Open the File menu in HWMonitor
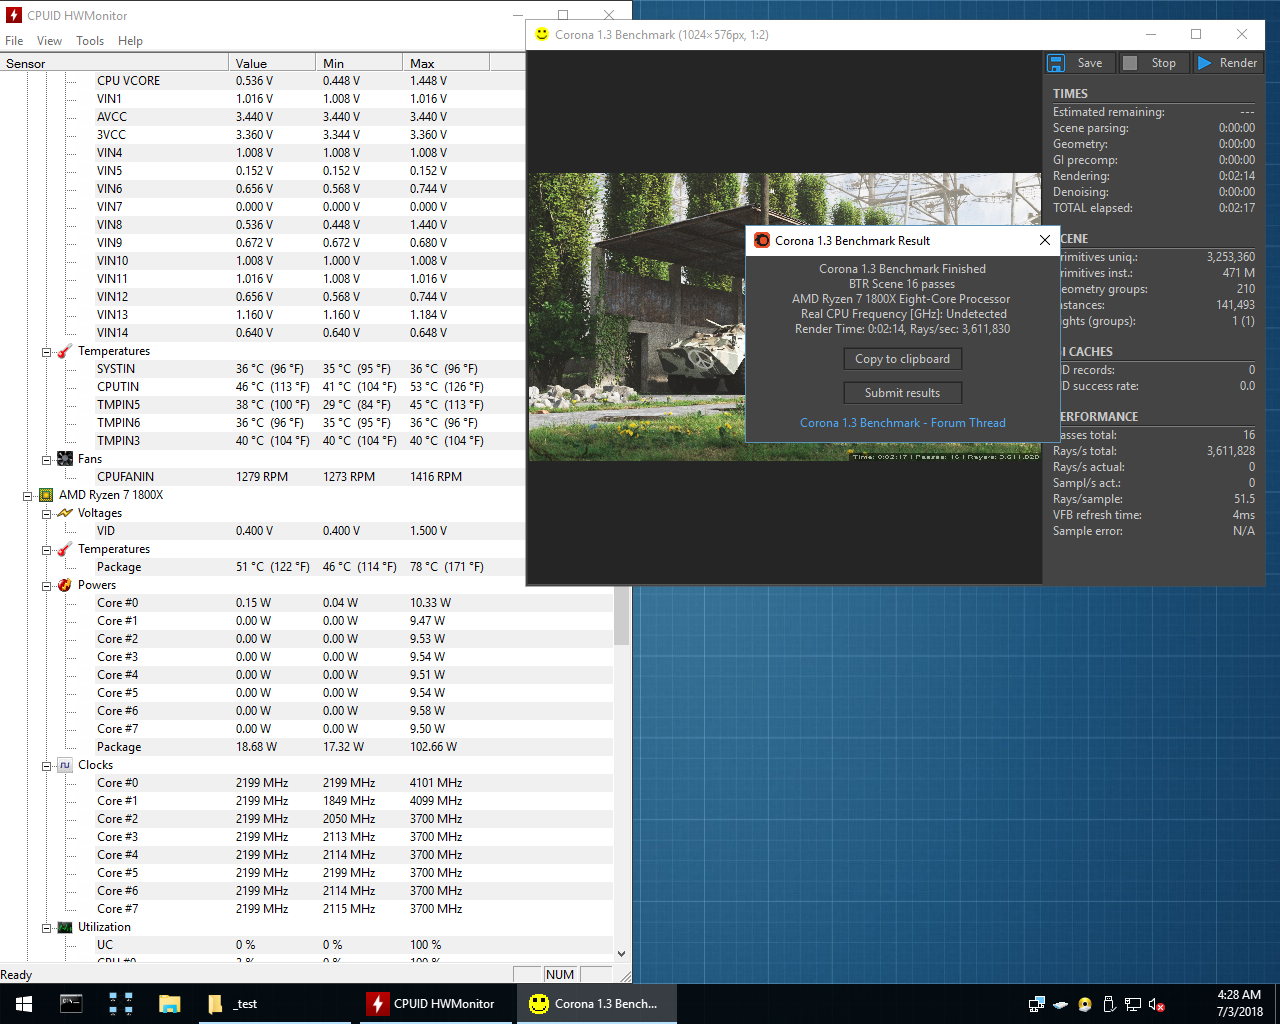This screenshot has height=1024, width=1280. (14, 41)
